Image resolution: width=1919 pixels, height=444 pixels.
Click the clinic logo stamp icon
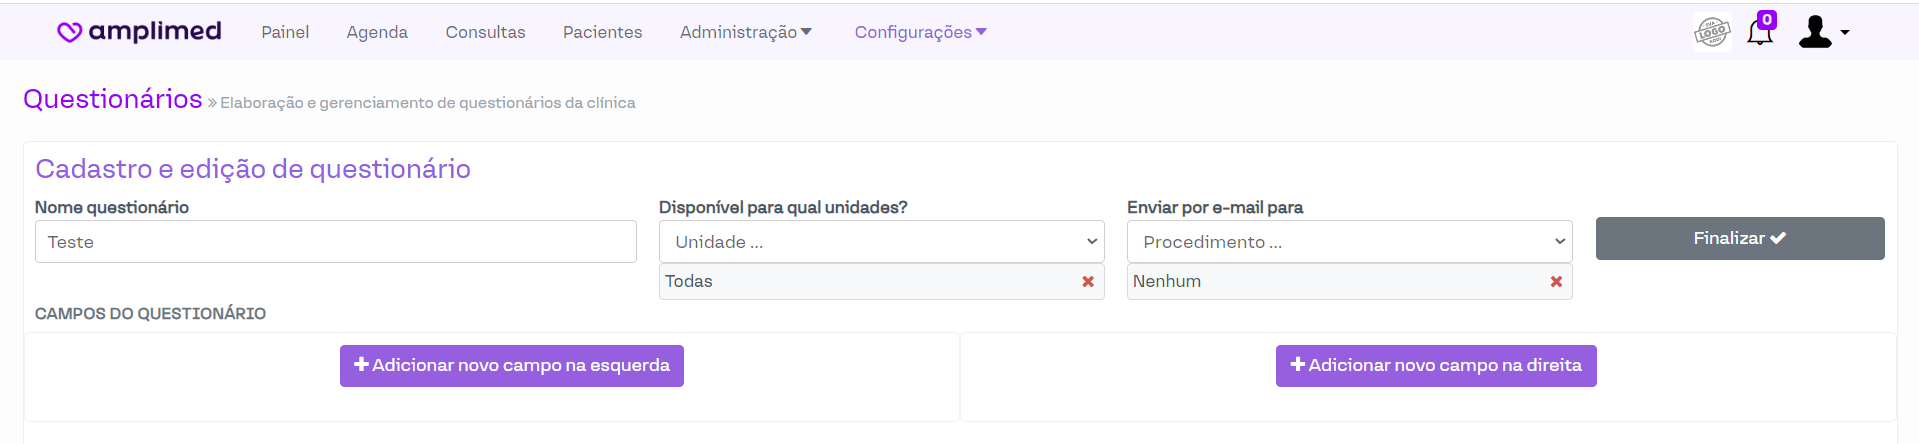click(x=1712, y=32)
